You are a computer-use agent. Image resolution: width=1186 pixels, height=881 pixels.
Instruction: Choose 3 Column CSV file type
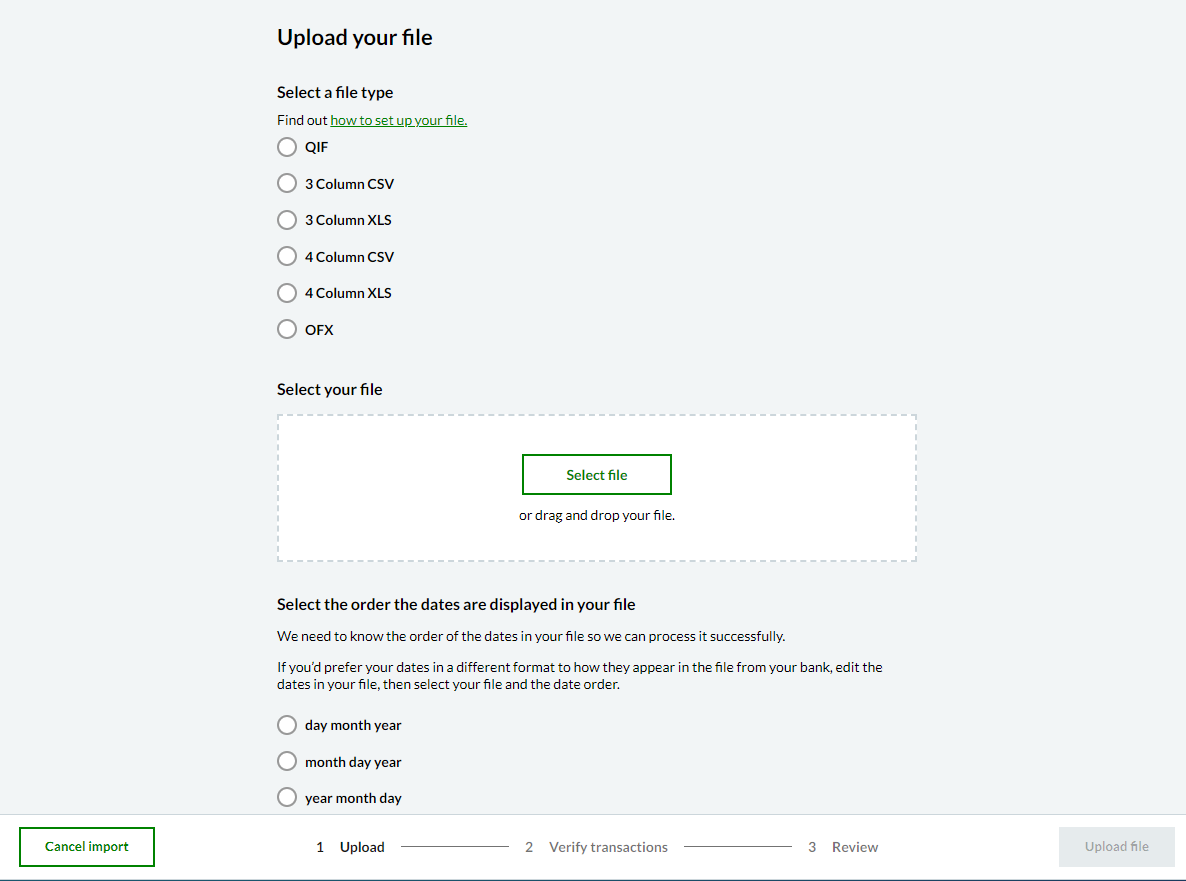(x=287, y=184)
